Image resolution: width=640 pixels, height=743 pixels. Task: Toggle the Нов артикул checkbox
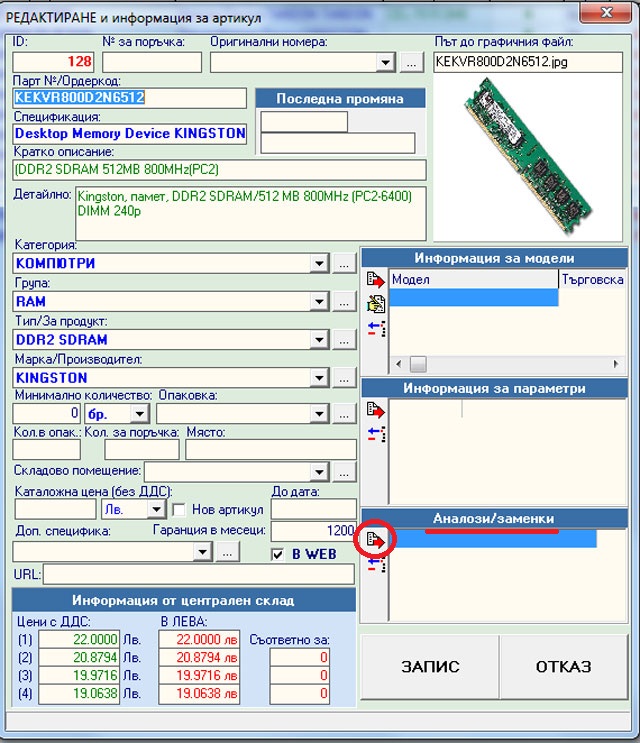pyautogui.click(x=179, y=510)
